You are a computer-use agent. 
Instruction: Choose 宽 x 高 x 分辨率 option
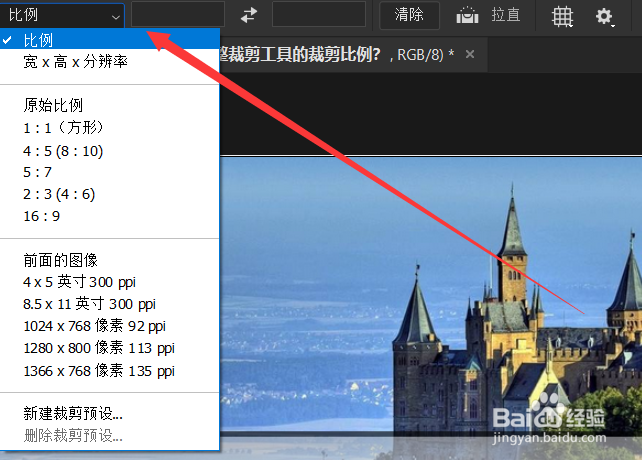(110, 62)
